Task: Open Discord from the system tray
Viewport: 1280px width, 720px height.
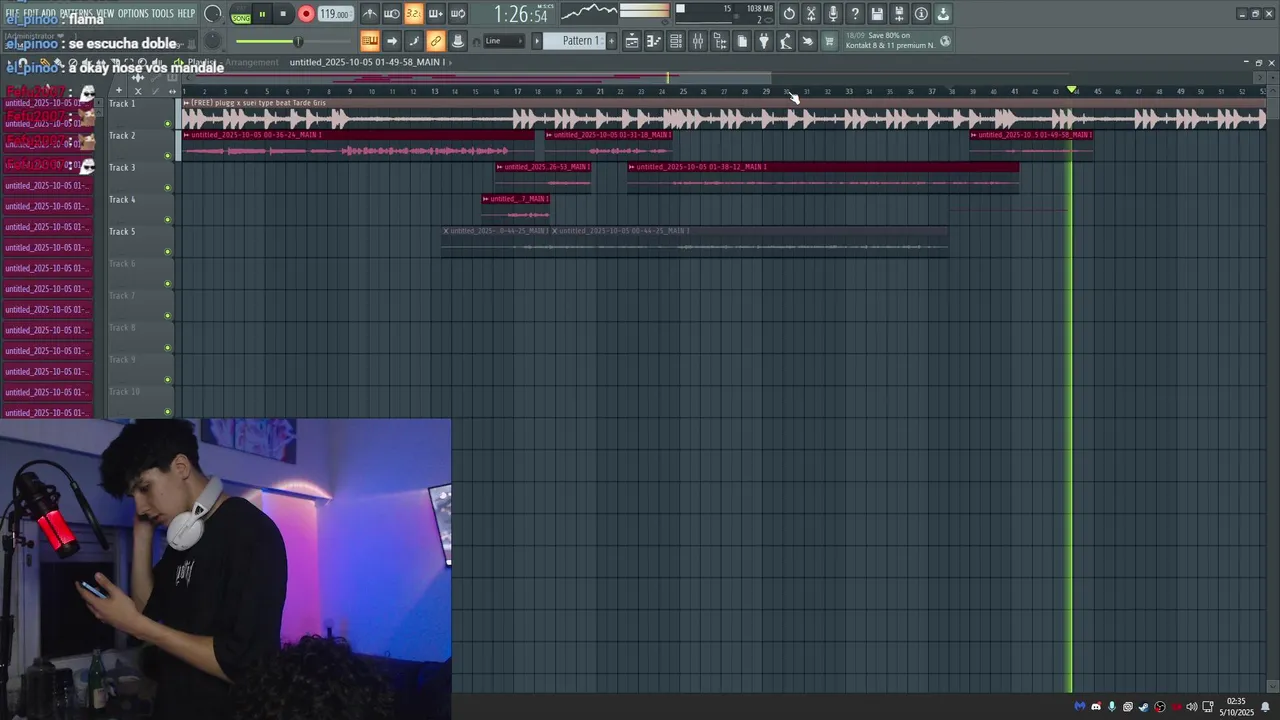Action: point(1096,707)
